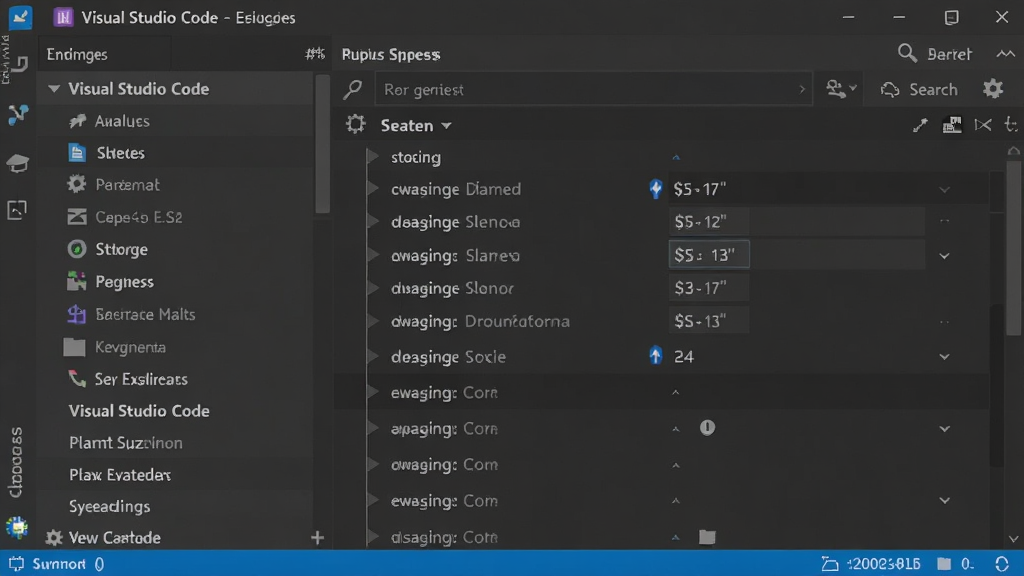The height and width of the screenshot is (576, 1024).
Task: Open the chart panel icon in activity bar
Action: pyautogui.click(x=17, y=210)
